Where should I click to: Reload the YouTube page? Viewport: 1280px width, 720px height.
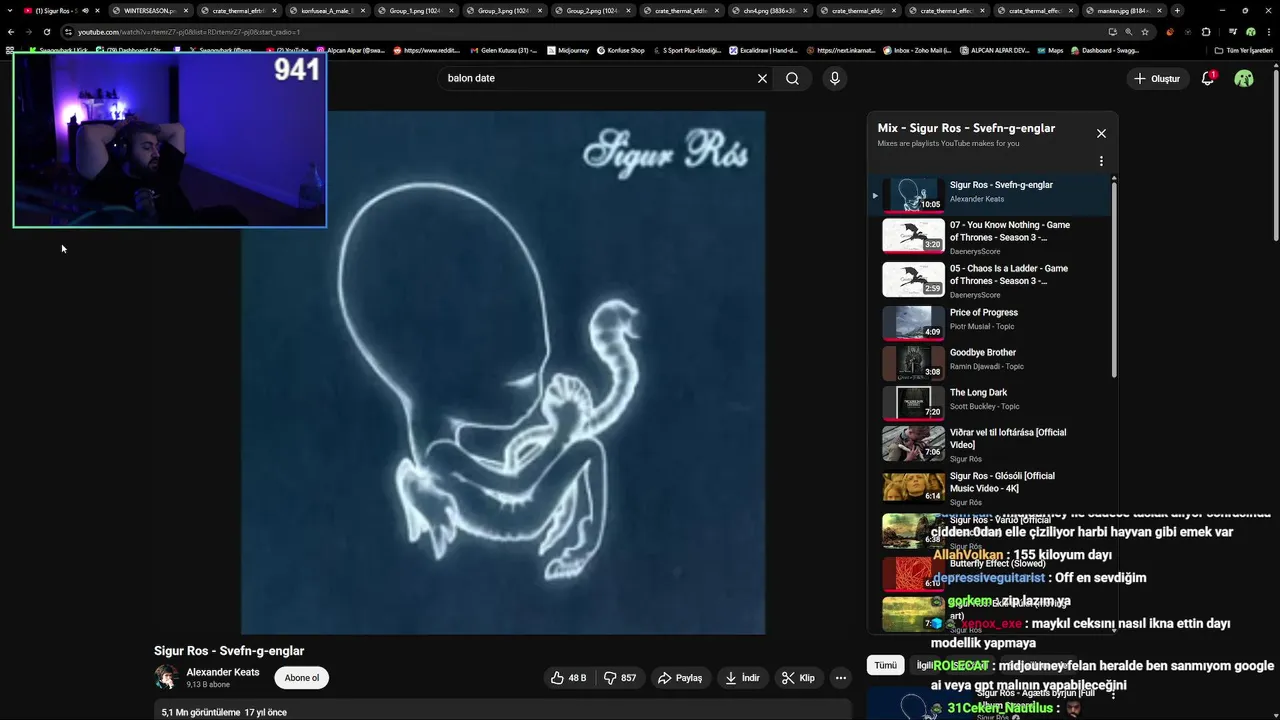[x=47, y=32]
